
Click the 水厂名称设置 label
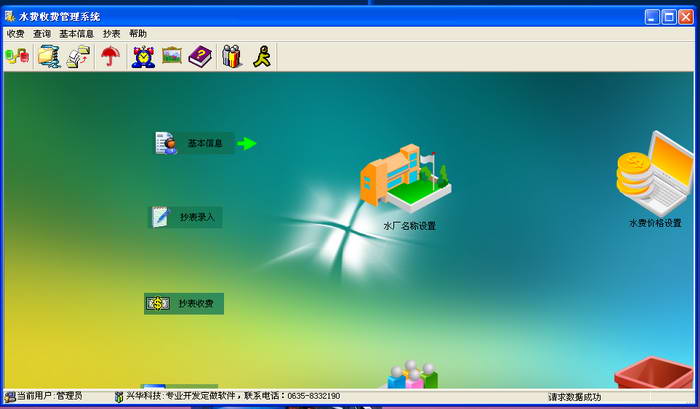[x=409, y=226]
